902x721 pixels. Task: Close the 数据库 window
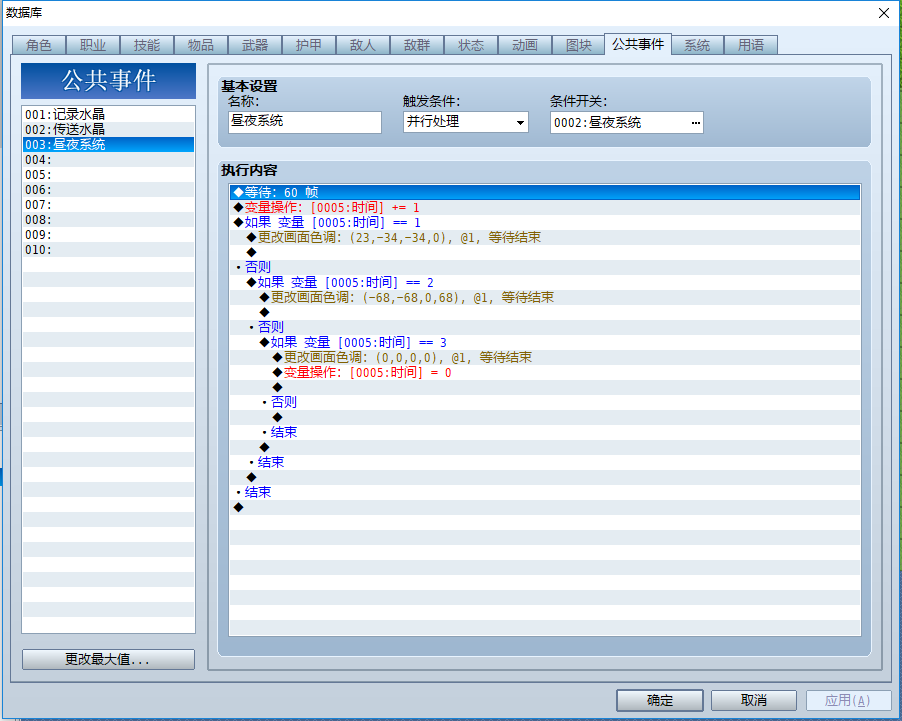click(x=884, y=13)
